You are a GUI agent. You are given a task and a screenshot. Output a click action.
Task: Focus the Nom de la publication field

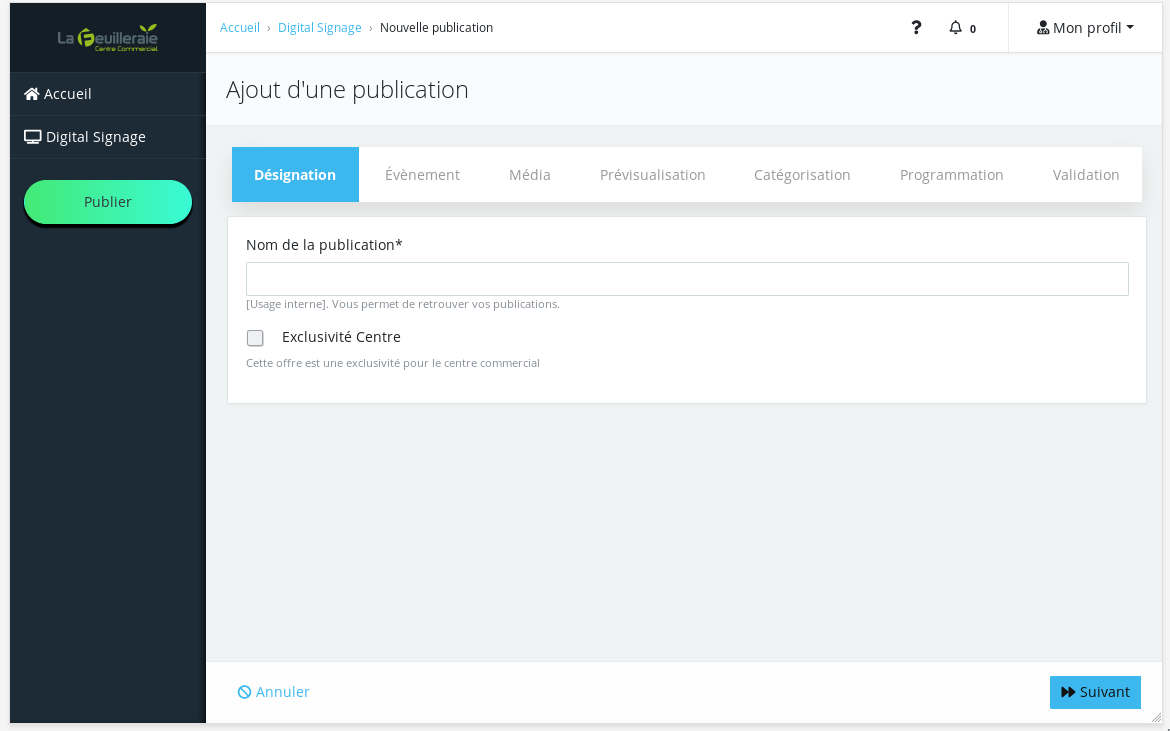click(x=687, y=279)
